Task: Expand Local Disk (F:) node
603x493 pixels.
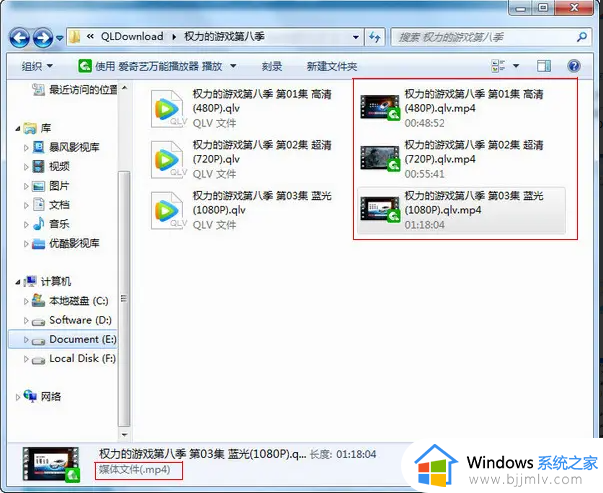Action: [26, 359]
